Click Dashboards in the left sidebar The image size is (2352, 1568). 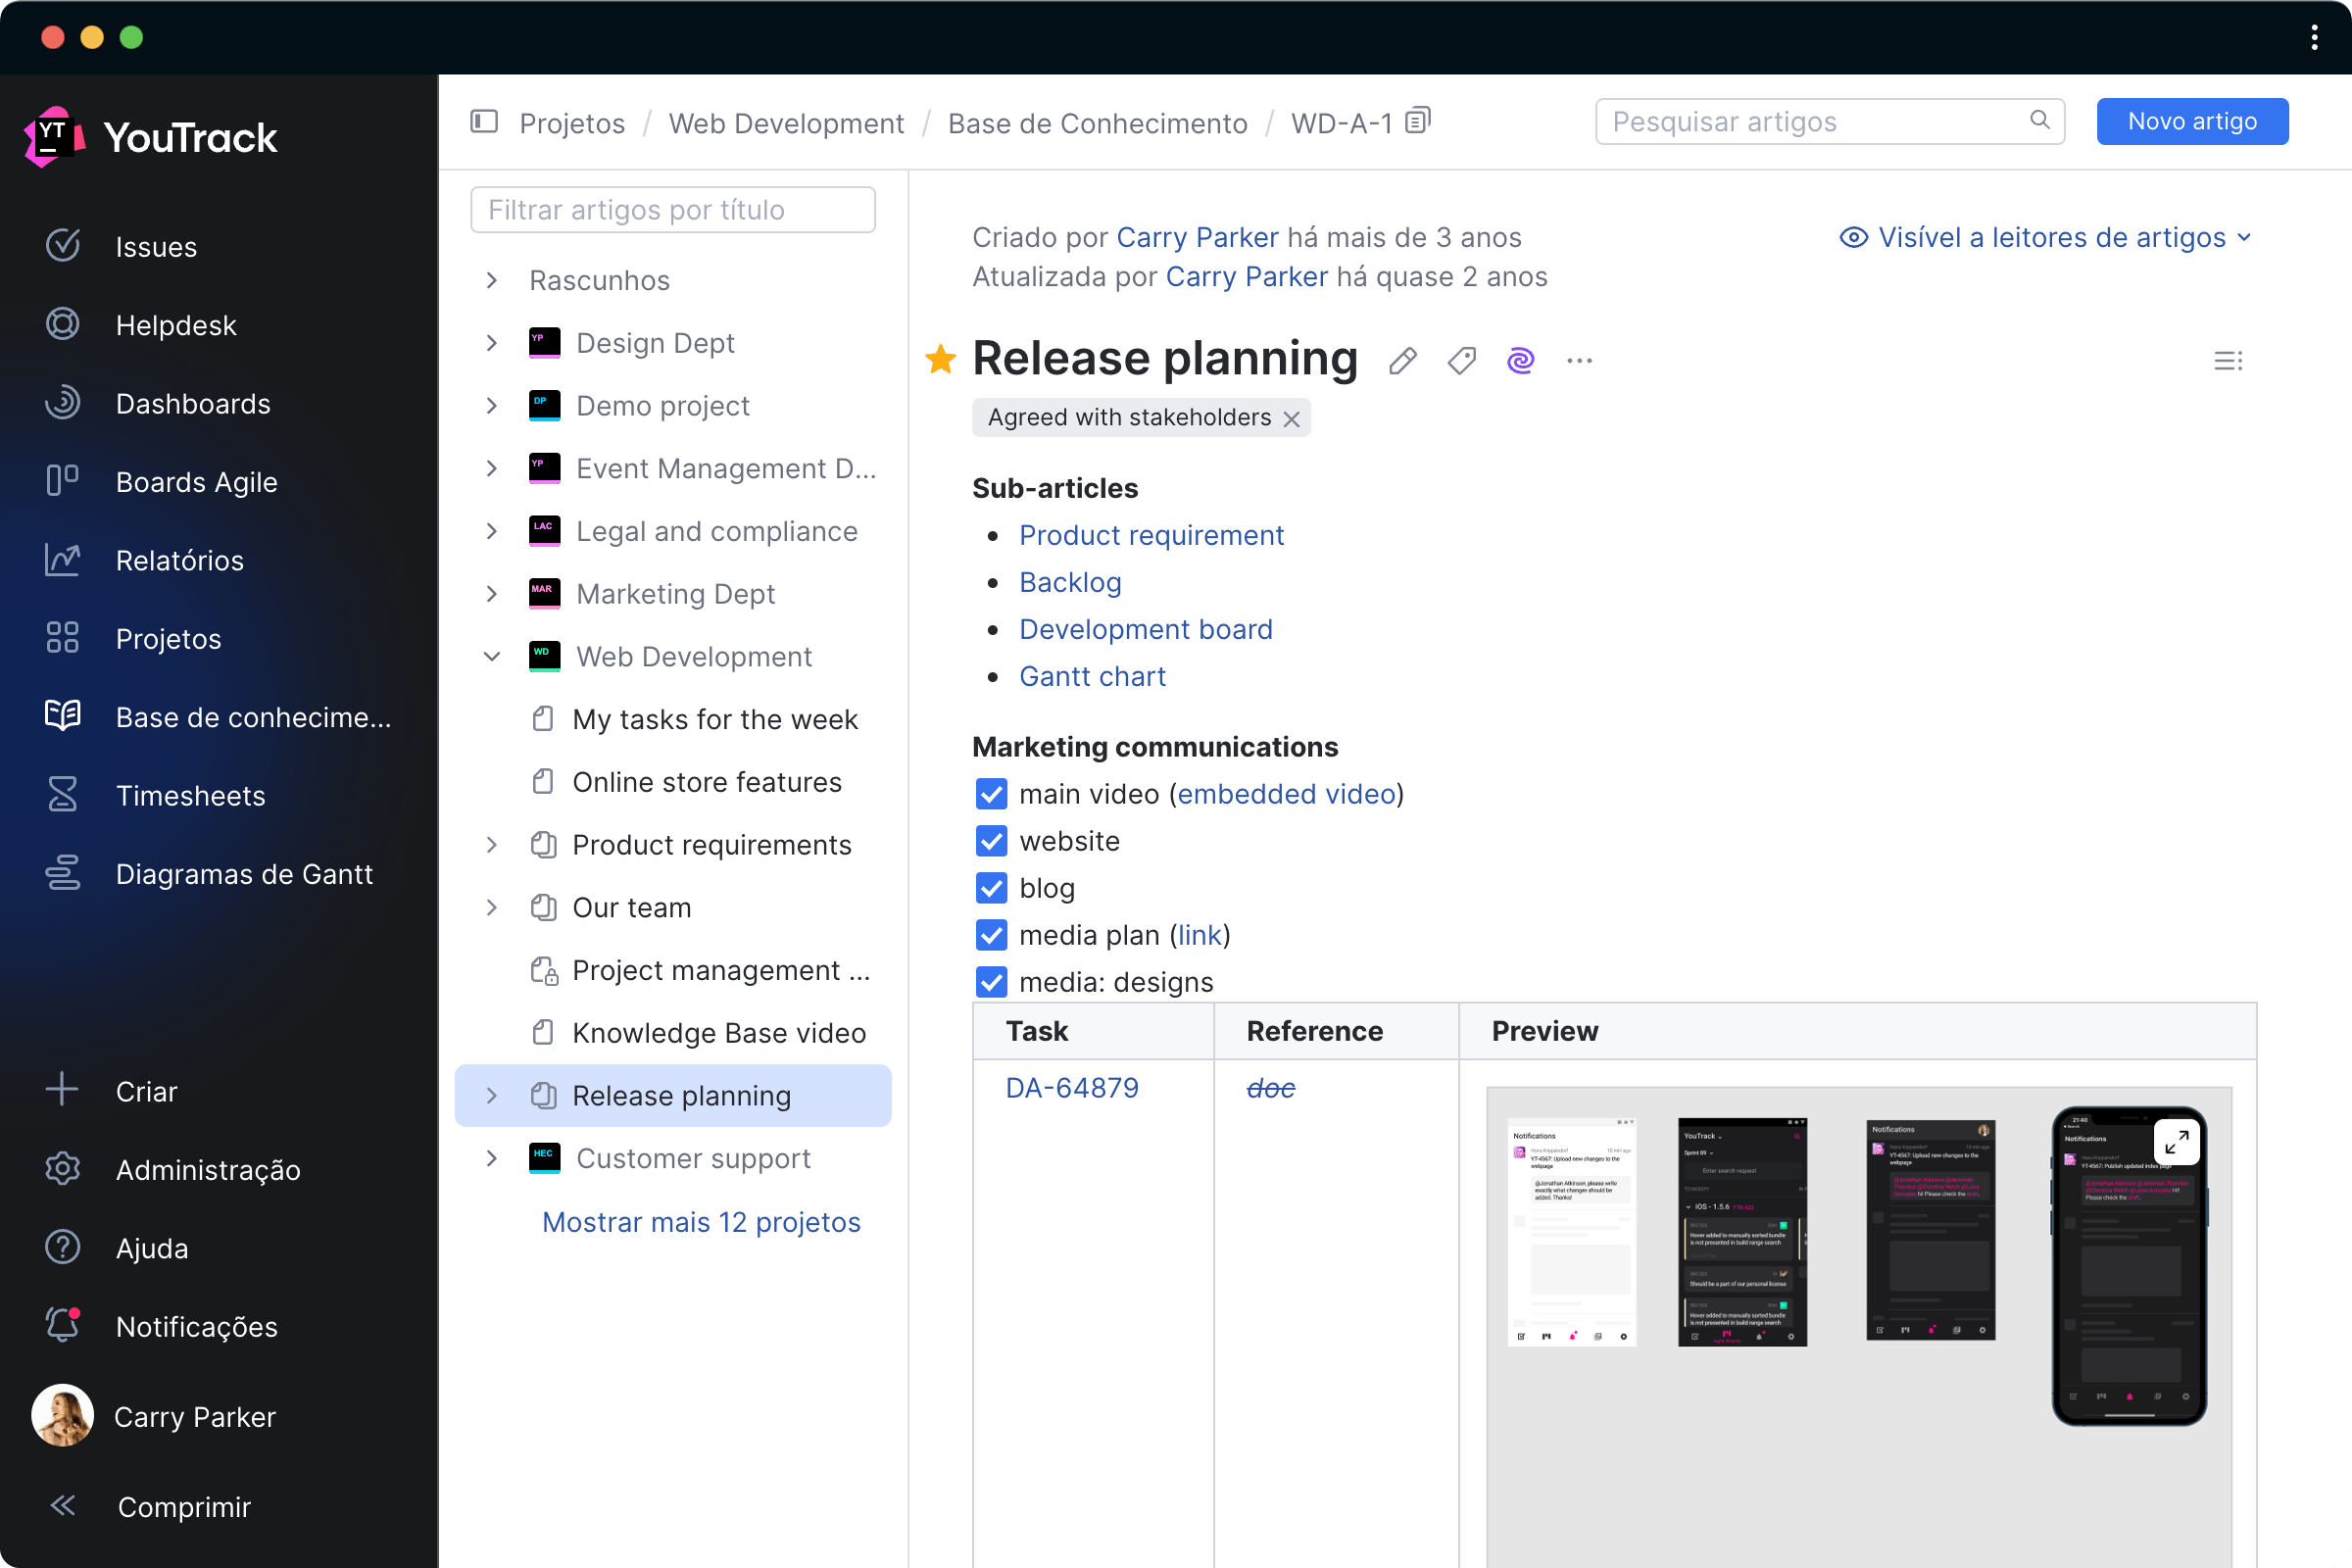click(x=192, y=403)
